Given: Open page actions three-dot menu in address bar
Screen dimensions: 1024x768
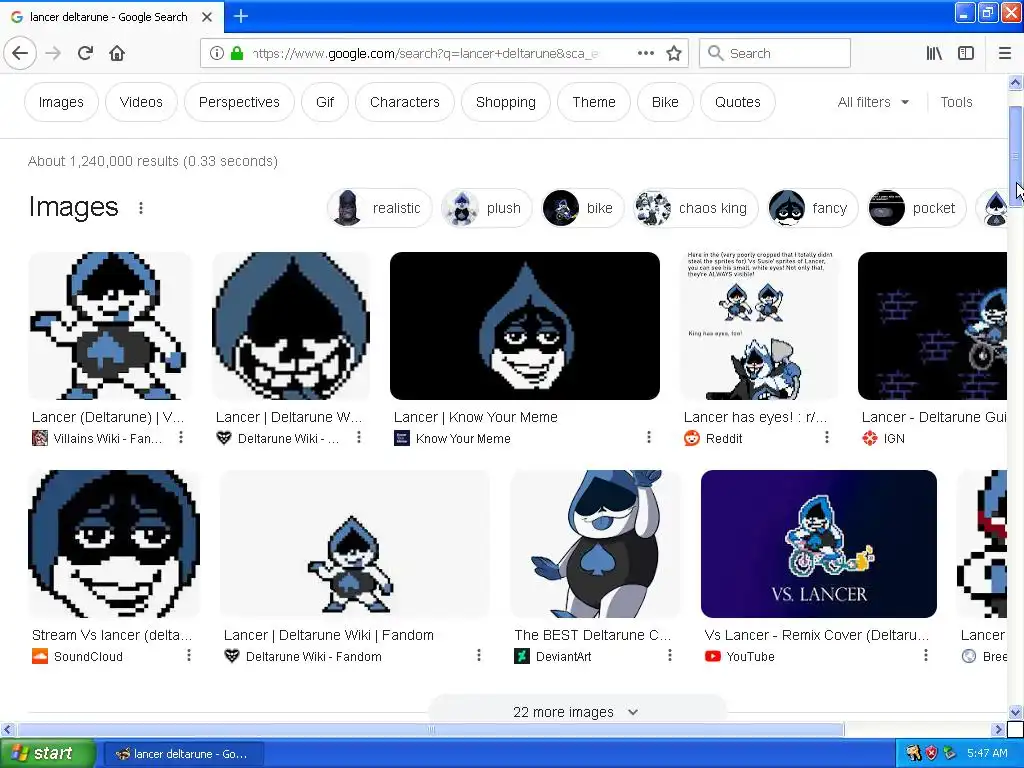Looking at the screenshot, I should coord(645,53).
